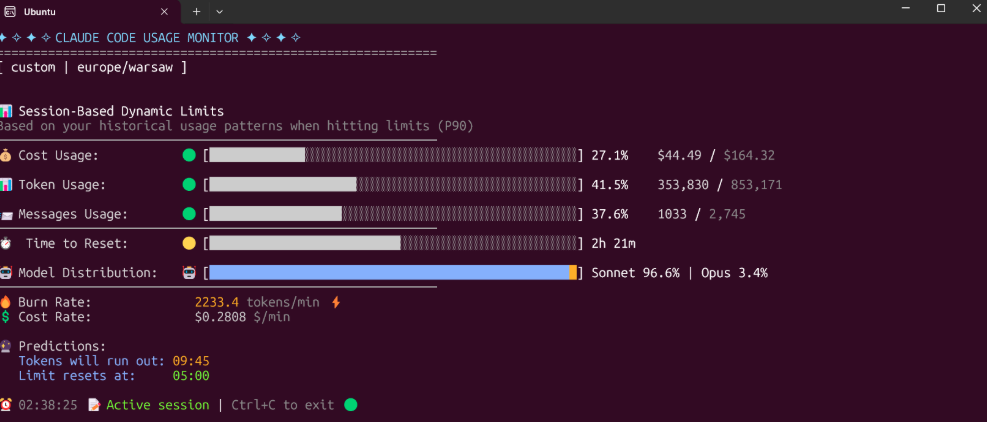
Task: Click the green Cost Usage status dot
Action: (189, 155)
